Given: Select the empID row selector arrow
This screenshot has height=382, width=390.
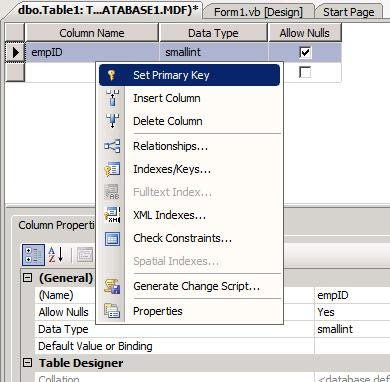Looking at the screenshot, I should (x=15, y=52).
